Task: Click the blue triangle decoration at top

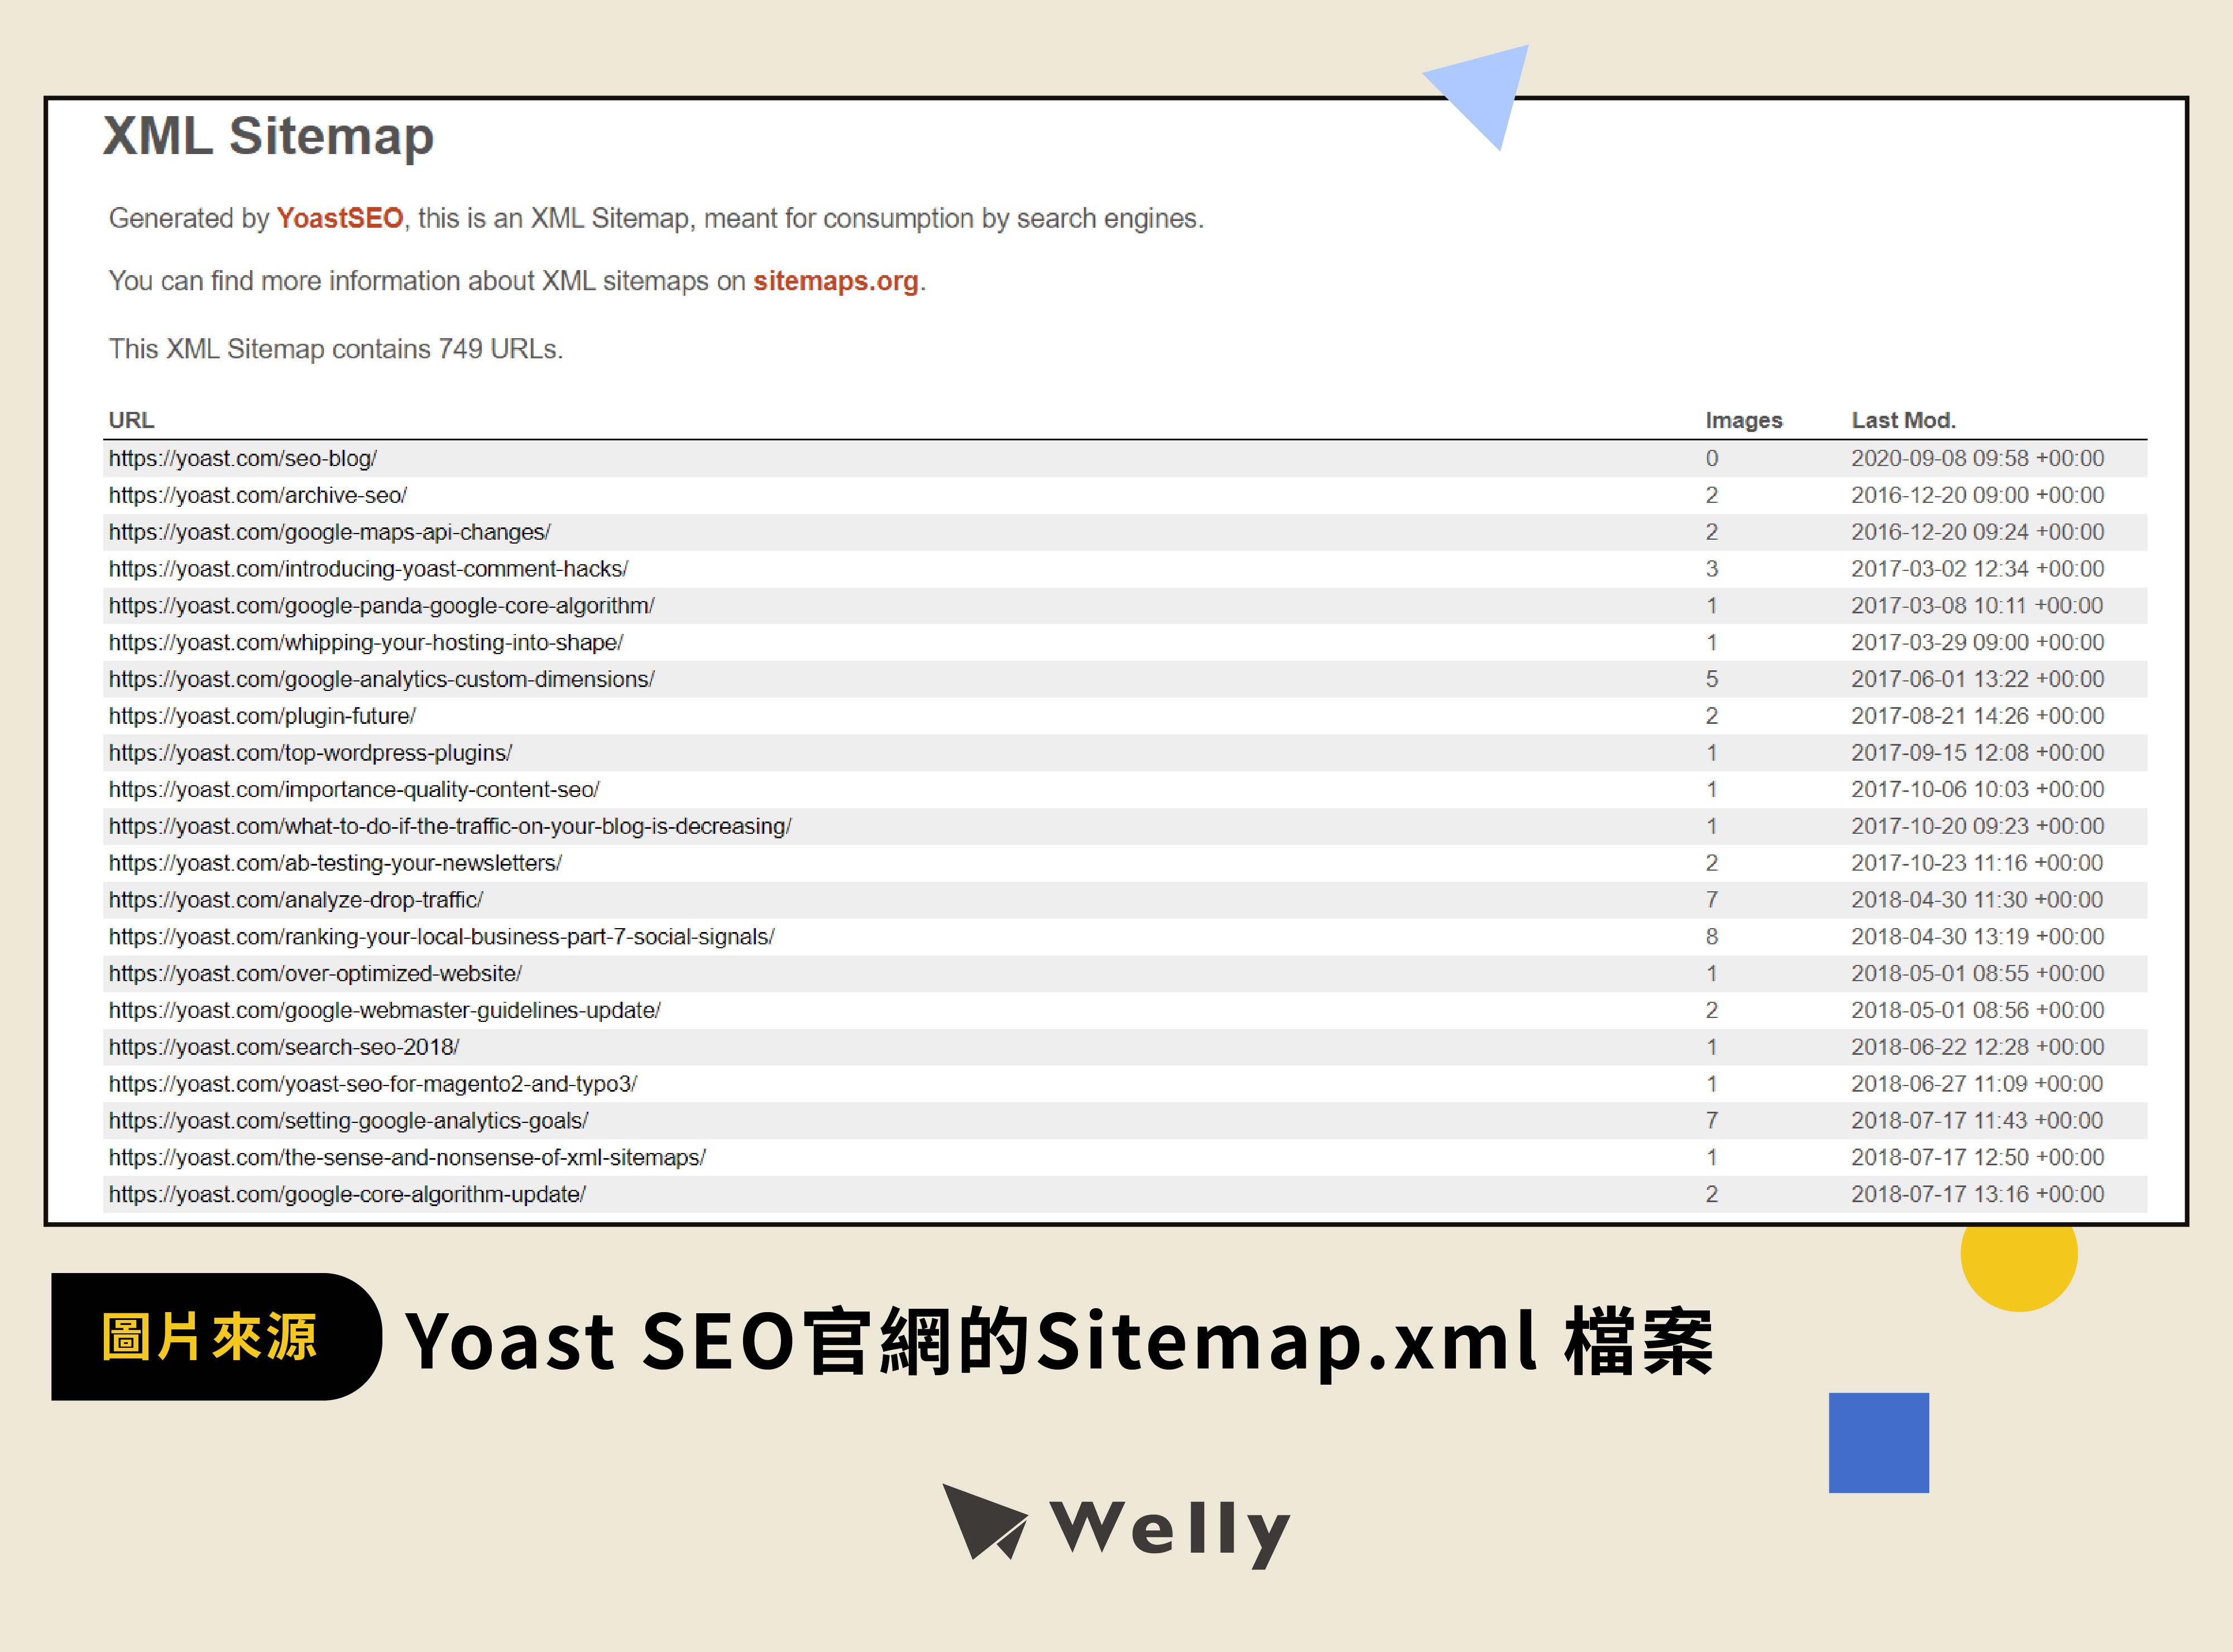Action: [1480, 95]
